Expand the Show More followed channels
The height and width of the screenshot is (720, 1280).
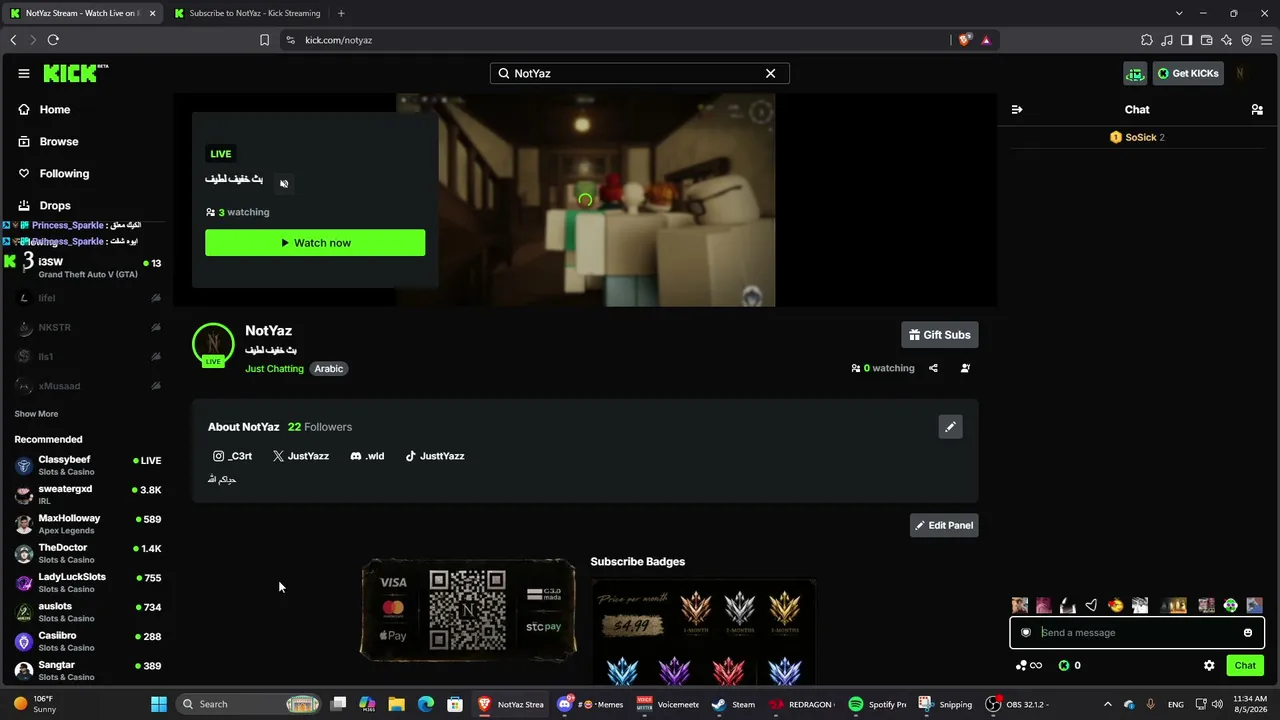[x=36, y=414]
